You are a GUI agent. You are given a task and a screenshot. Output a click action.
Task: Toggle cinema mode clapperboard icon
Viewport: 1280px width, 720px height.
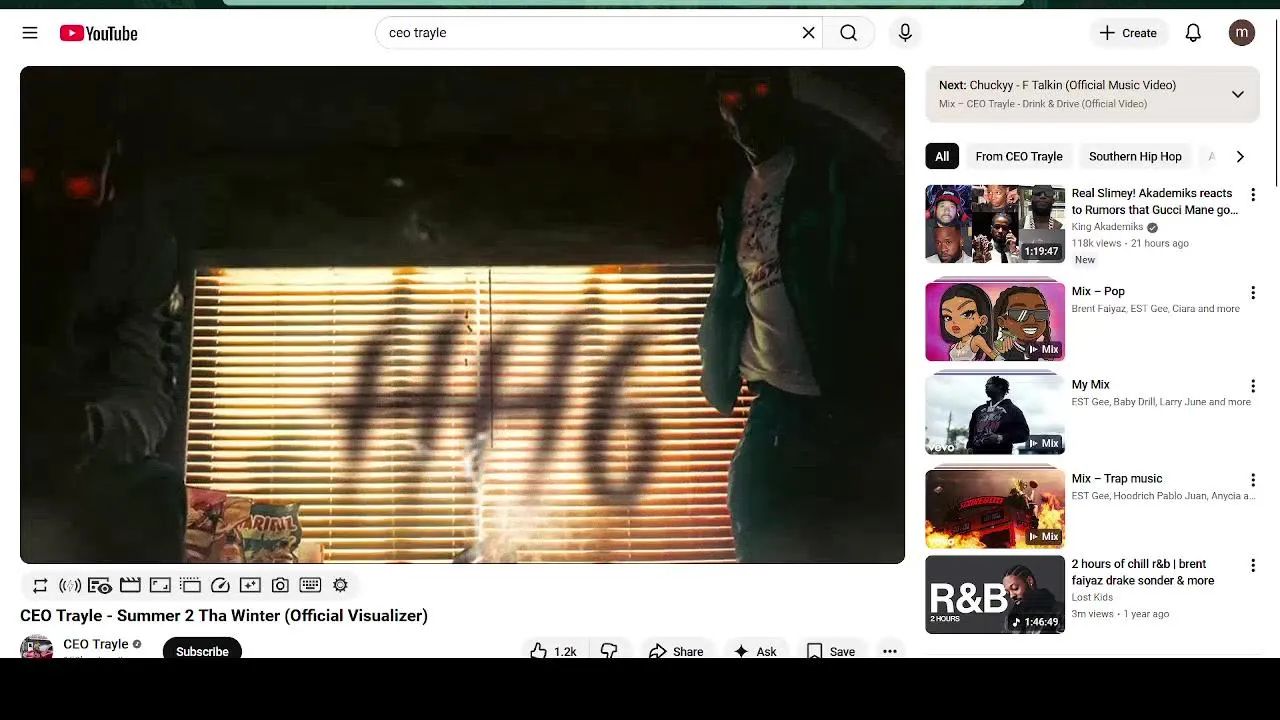[x=130, y=585]
